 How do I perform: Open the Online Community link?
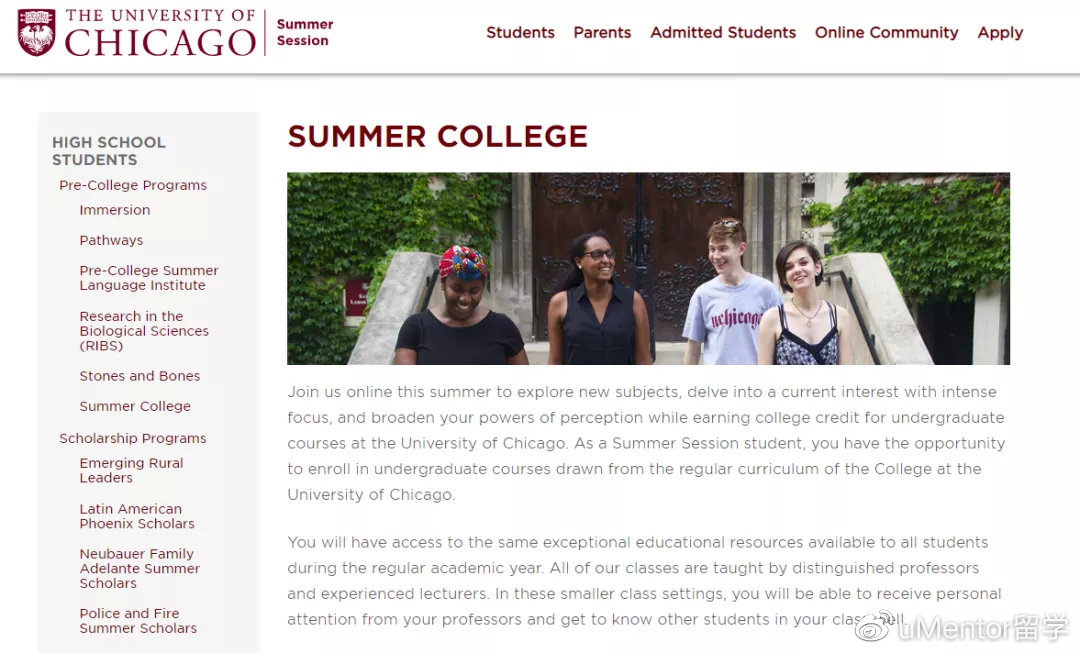pos(886,32)
